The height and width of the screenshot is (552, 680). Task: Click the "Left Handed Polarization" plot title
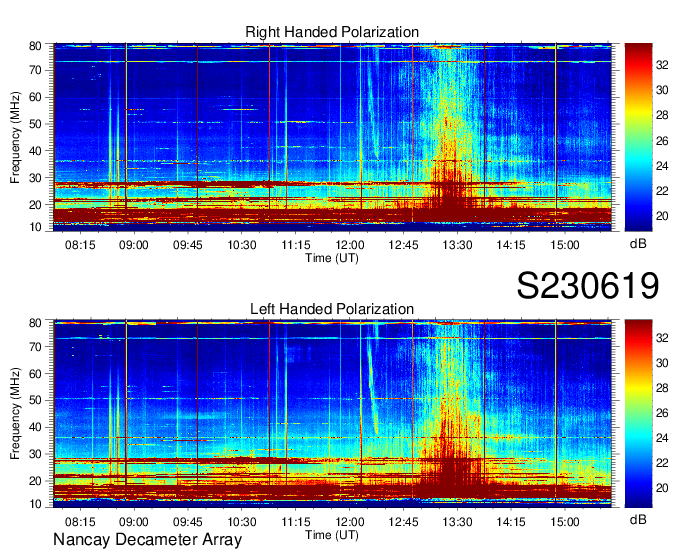[332, 309]
